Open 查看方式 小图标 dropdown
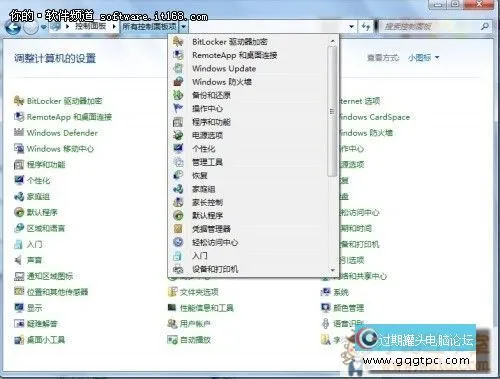Viewport: 500px width, 379px height. point(423,58)
